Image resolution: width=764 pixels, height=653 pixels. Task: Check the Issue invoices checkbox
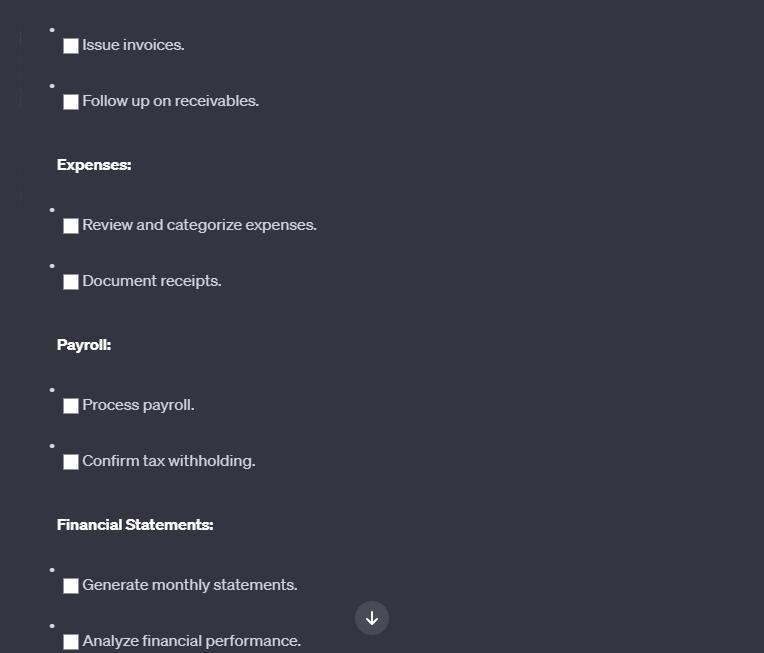(x=71, y=46)
